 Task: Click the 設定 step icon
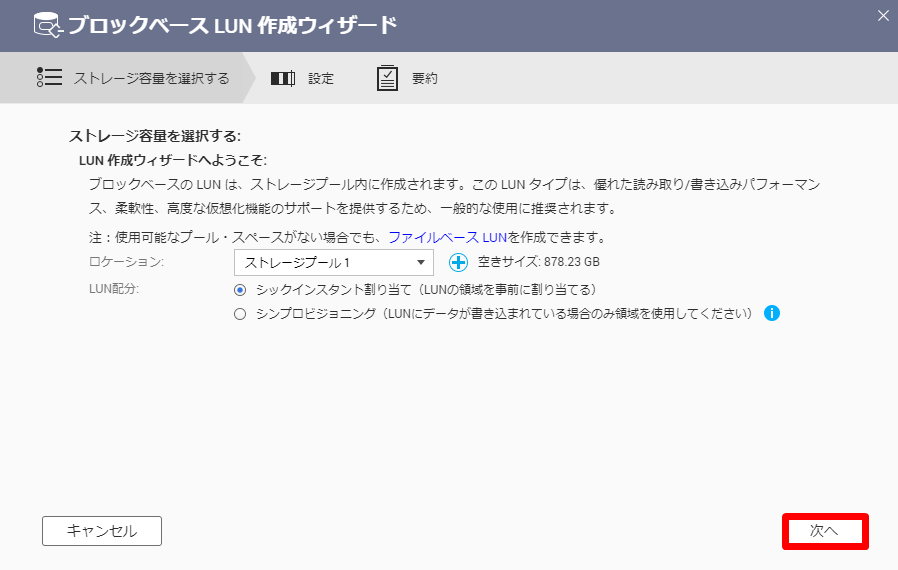(283, 78)
